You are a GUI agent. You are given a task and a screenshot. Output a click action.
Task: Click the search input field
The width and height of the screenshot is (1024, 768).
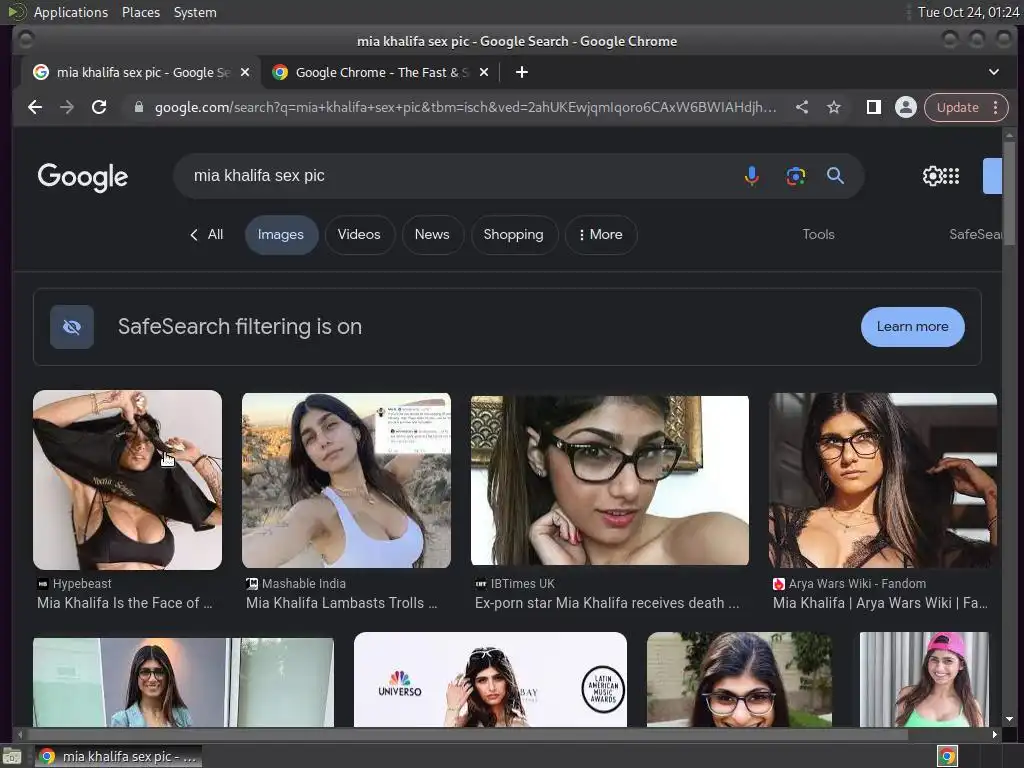[457, 176]
